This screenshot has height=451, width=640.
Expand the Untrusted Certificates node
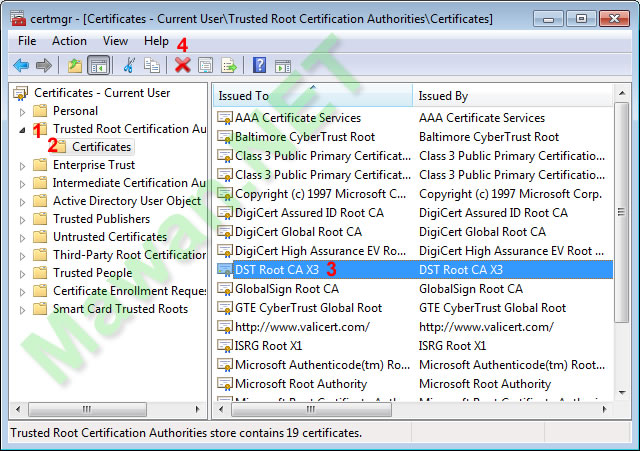(22, 238)
